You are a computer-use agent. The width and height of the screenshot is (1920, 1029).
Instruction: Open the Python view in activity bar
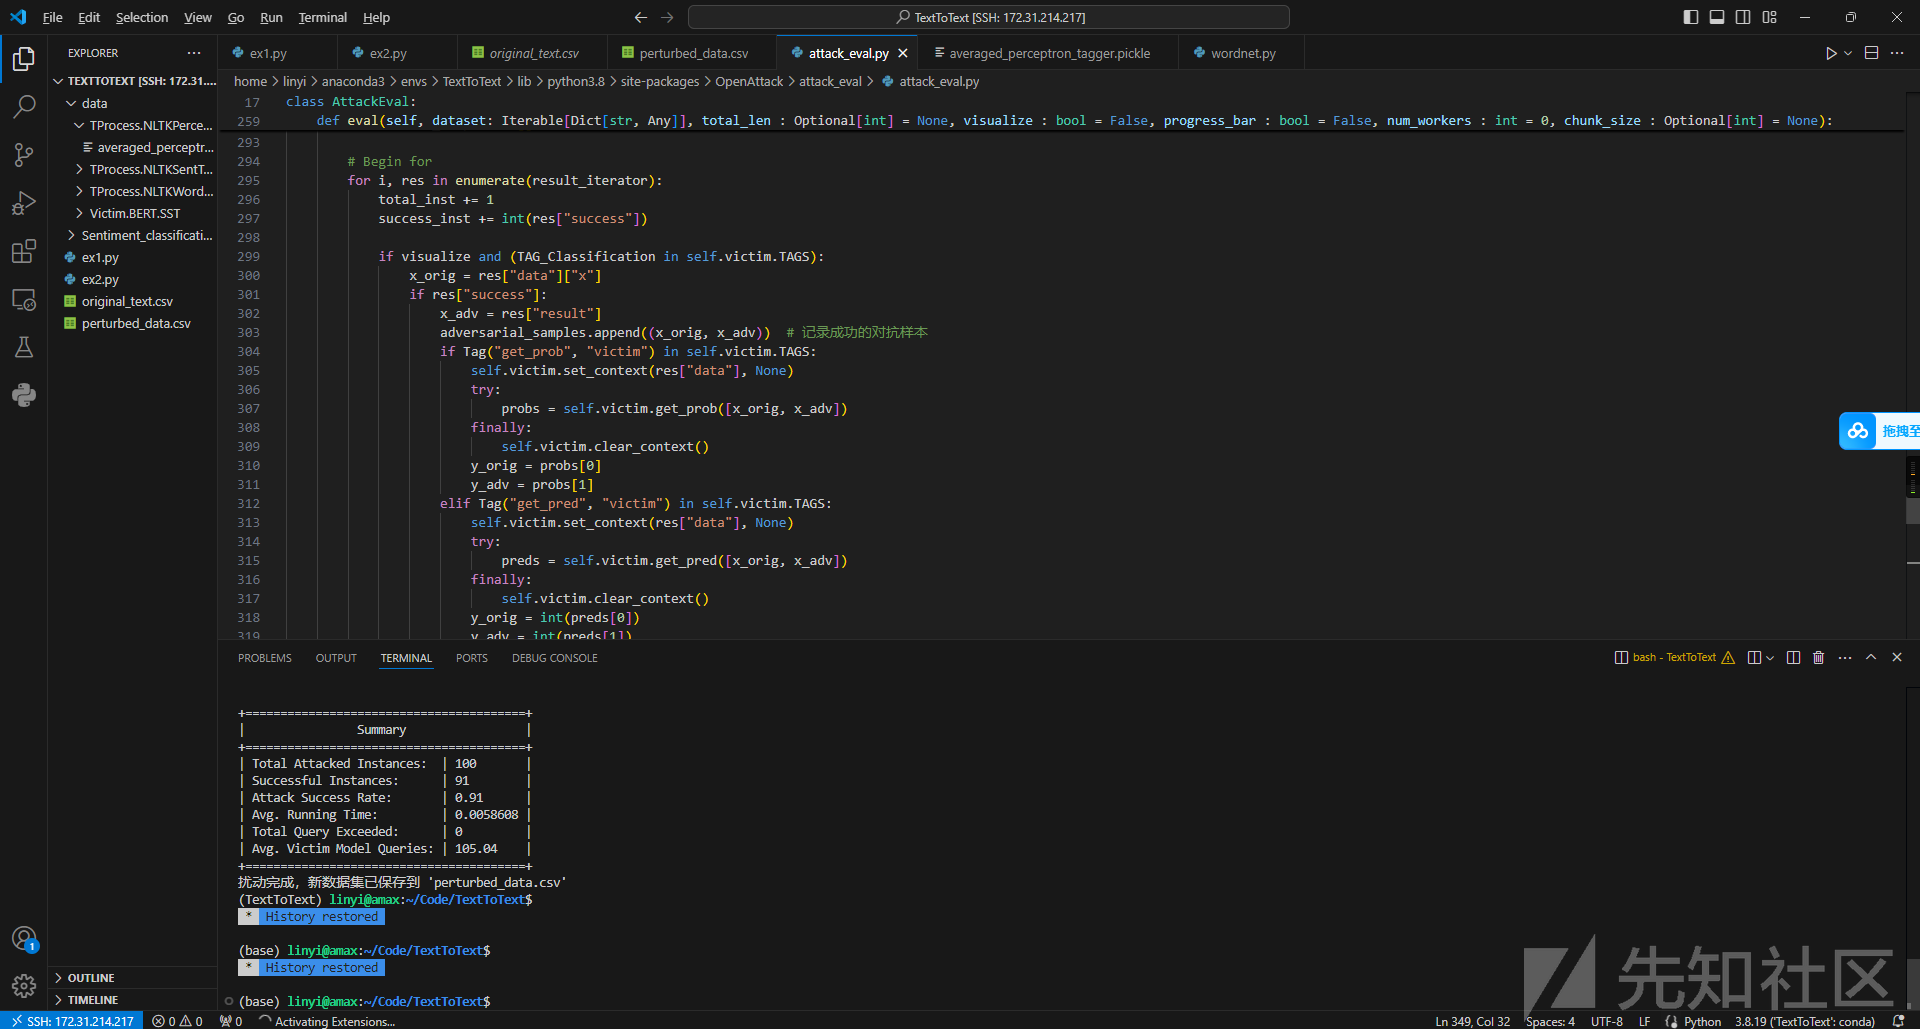24,395
